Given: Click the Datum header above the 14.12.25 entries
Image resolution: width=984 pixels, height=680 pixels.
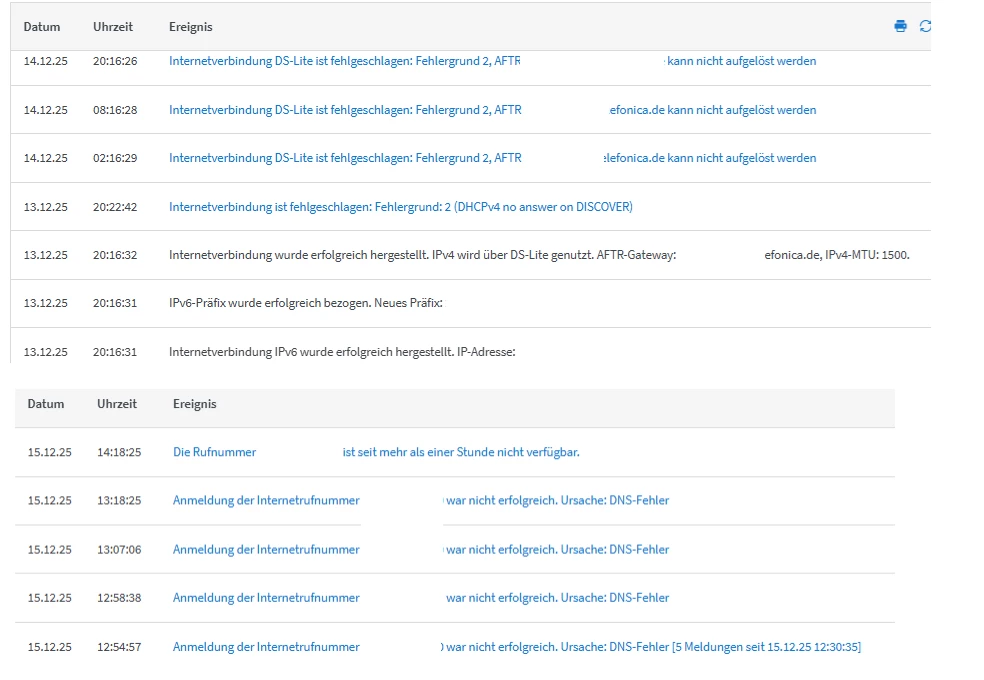Looking at the screenshot, I should tap(42, 27).
